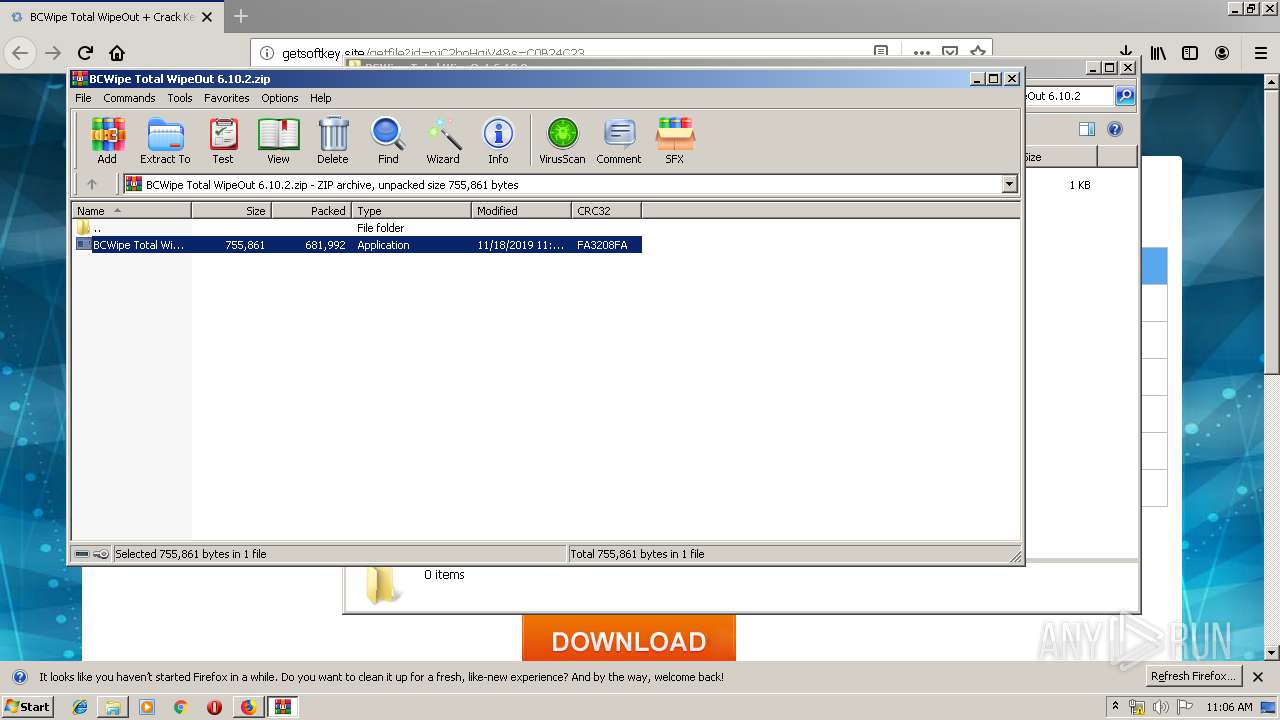Click the Firefox back arrow
Viewport: 1280px width, 720px height.
click(x=20, y=53)
